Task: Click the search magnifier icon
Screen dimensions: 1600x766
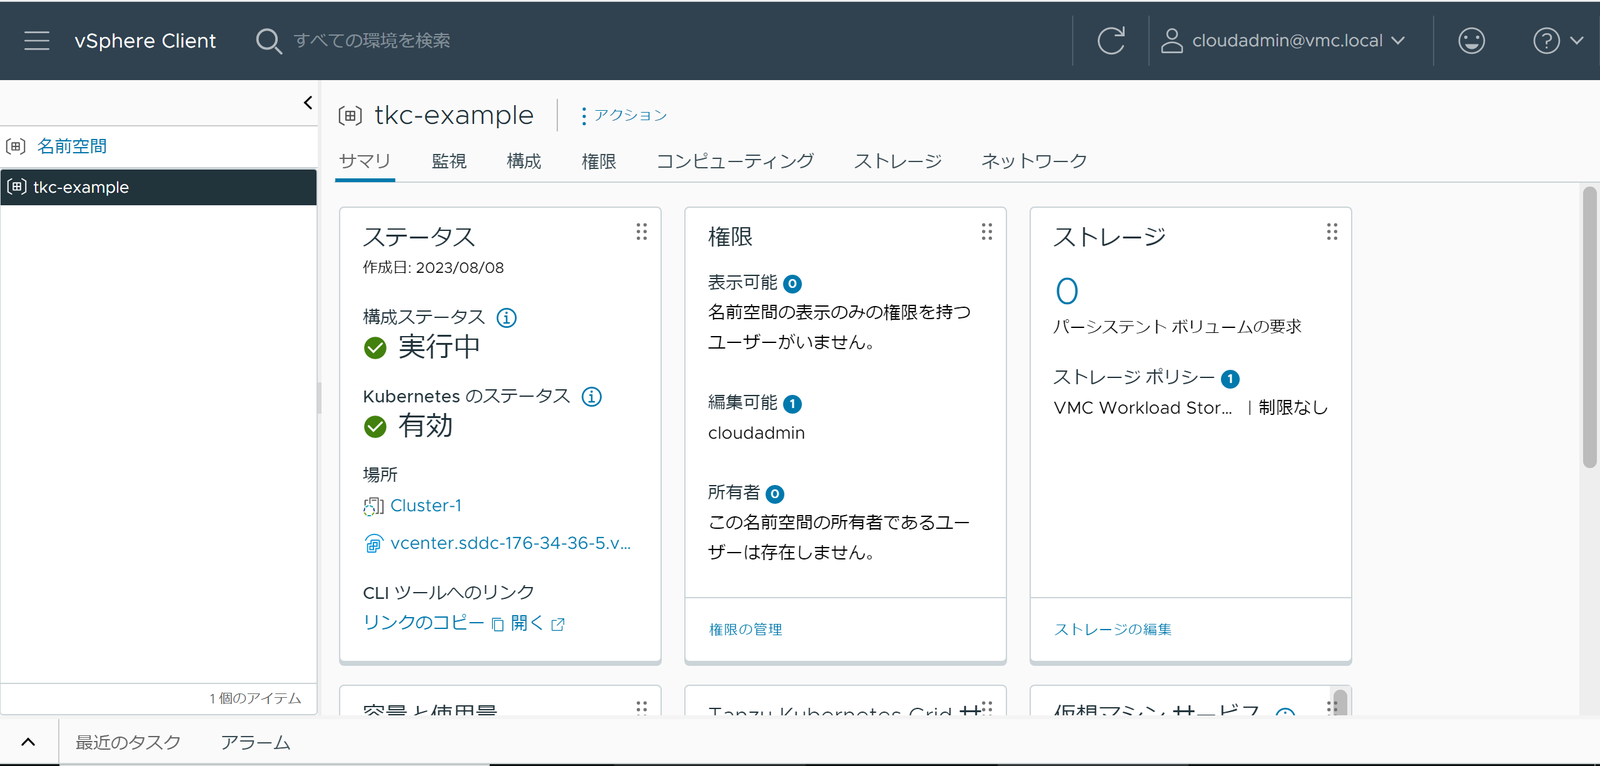Action: (x=268, y=41)
